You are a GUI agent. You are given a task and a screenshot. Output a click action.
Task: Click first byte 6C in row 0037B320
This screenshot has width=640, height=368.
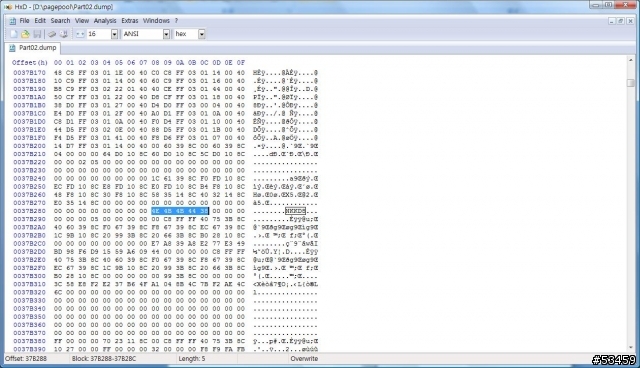click(x=58, y=293)
